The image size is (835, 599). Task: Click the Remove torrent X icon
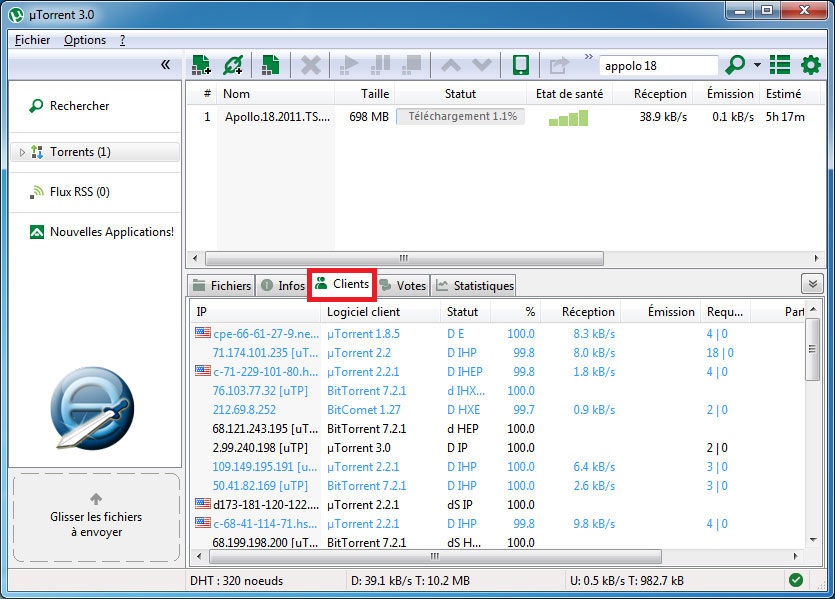(x=310, y=65)
